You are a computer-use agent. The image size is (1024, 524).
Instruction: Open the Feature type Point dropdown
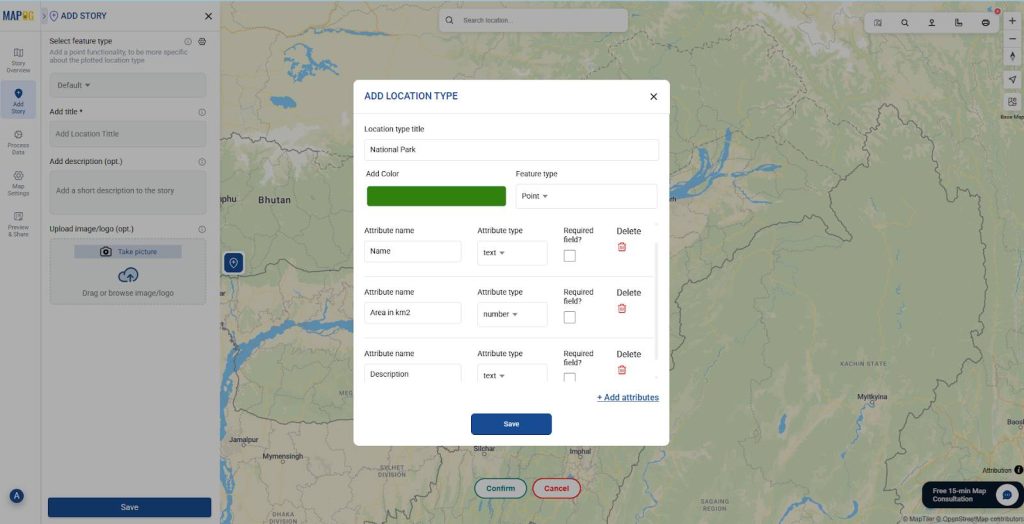[586, 196]
